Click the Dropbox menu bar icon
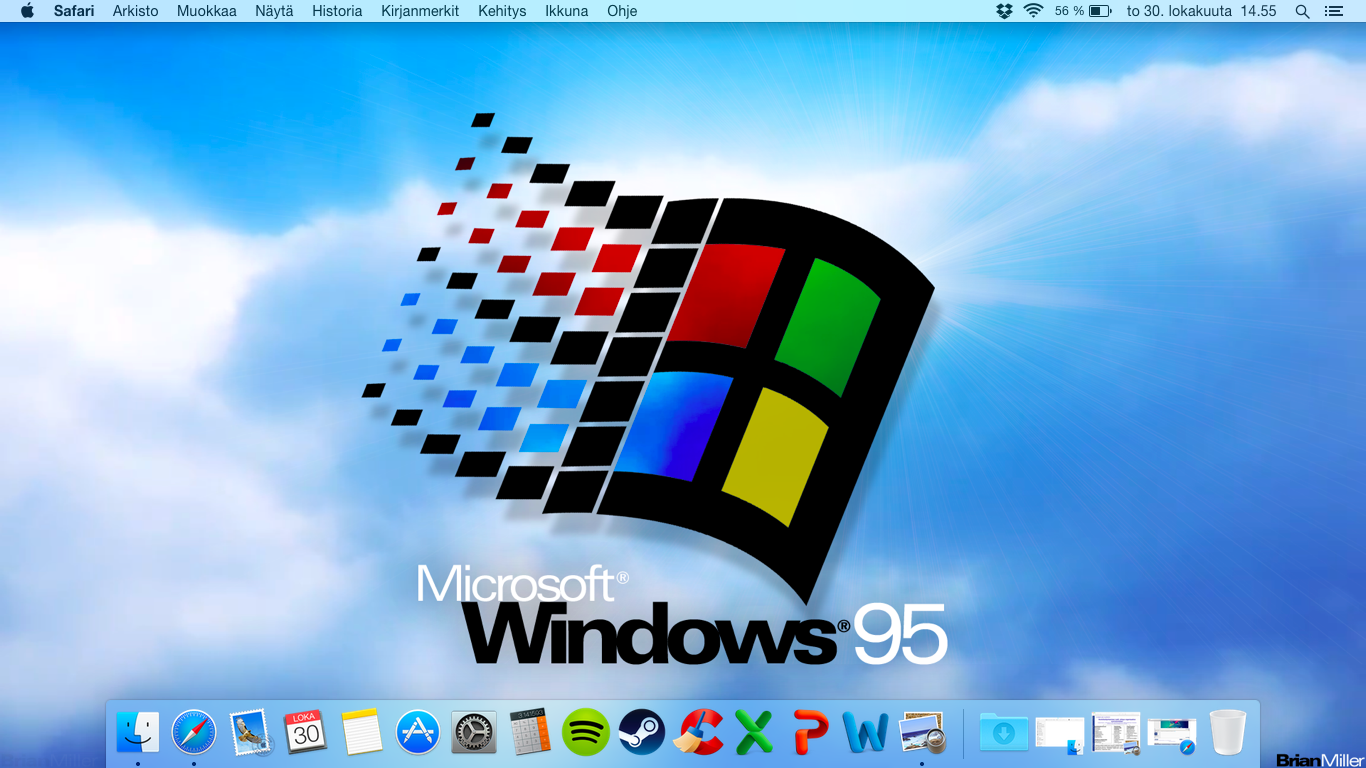 tap(1005, 11)
